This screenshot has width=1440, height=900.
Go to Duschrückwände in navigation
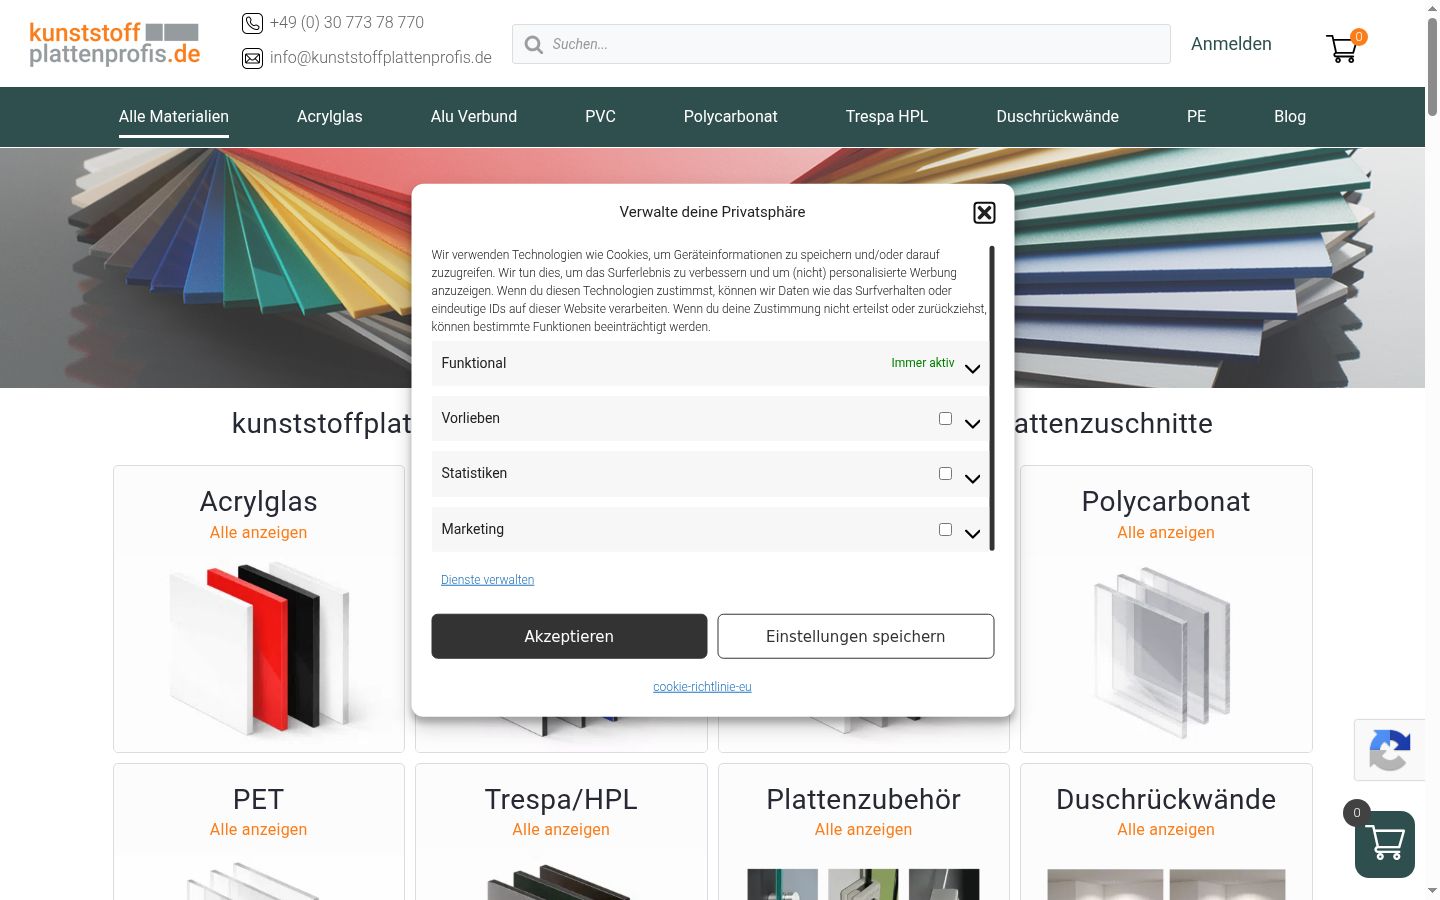(x=1057, y=116)
